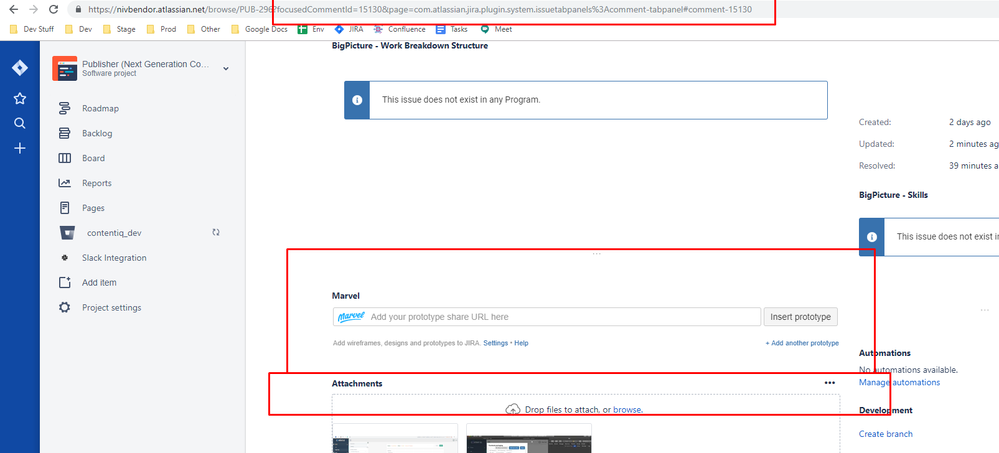Open Project settings
999x453 pixels.
click(x=111, y=308)
